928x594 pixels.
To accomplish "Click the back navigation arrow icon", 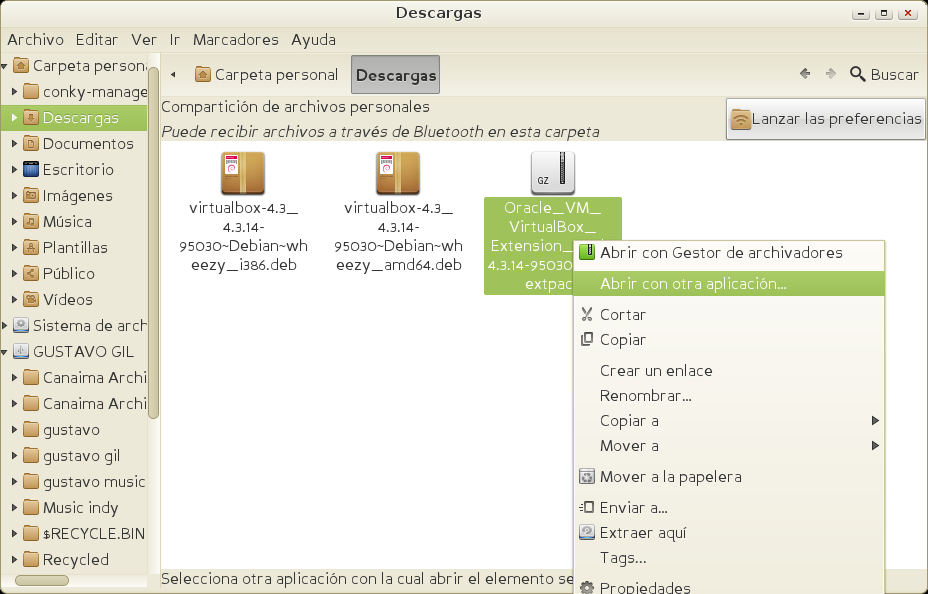I will 804,74.
